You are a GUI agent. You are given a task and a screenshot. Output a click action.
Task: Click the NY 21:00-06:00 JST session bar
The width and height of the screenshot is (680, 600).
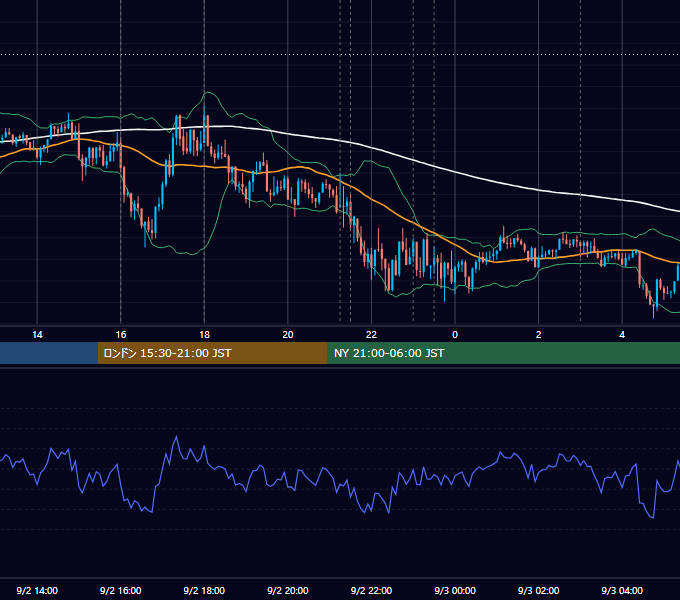(x=503, y=353)
